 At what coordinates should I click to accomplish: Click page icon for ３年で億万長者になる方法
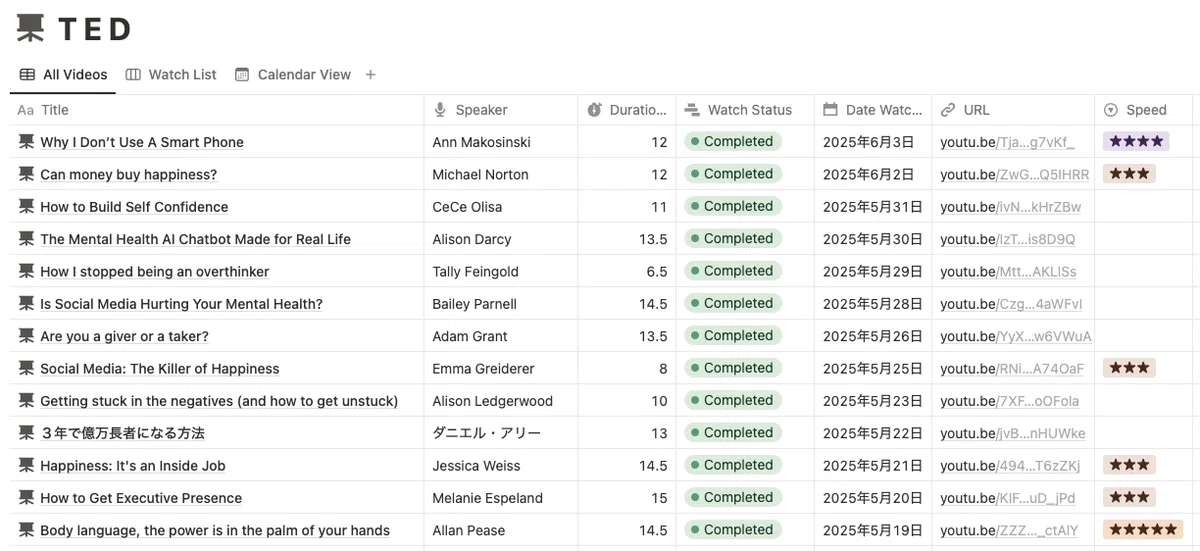point(26,433)
